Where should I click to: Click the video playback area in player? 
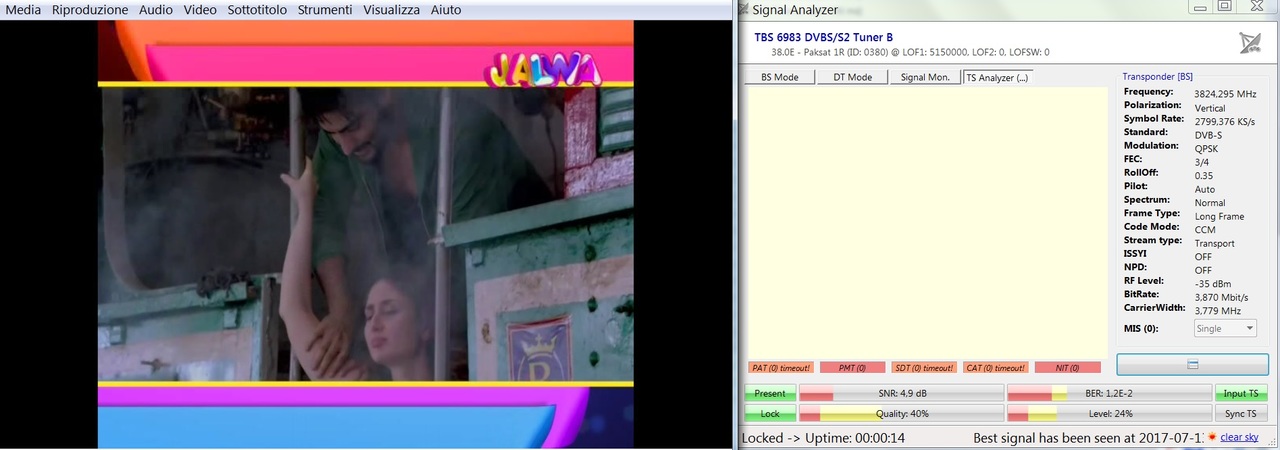(366, 233)
